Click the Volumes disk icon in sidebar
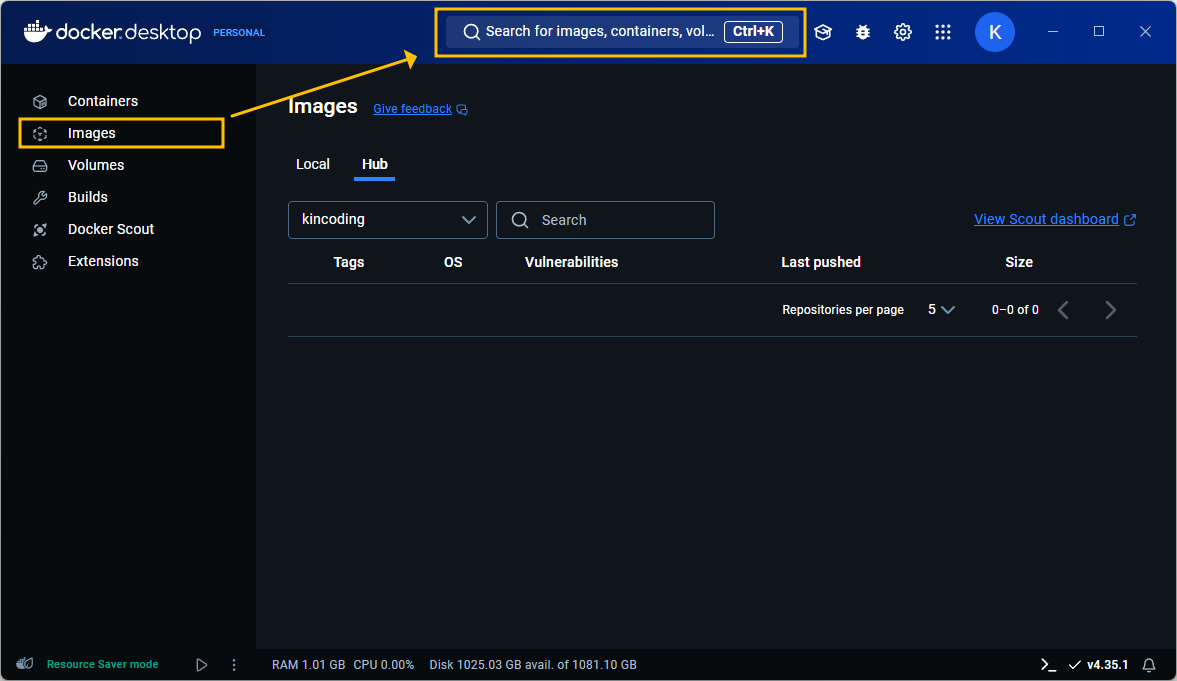1177x681 pixels. click(x=40, y=166)
